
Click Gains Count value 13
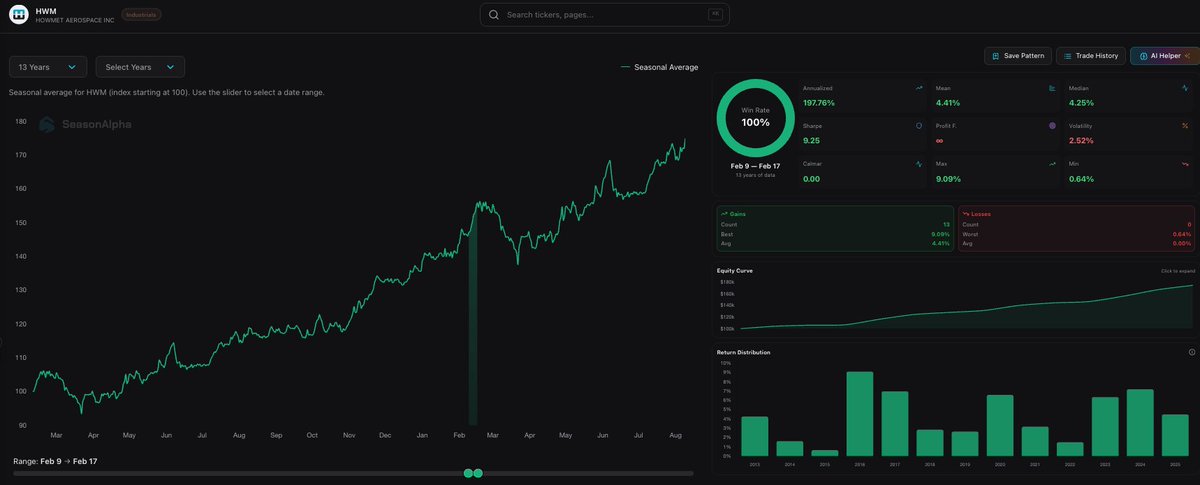(946, 224)
